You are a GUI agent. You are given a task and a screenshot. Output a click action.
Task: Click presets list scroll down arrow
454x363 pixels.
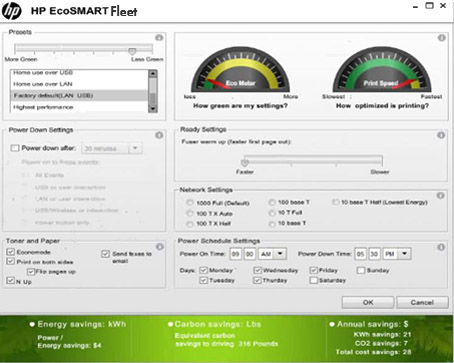pyautogui.click(x=153, y=109)
